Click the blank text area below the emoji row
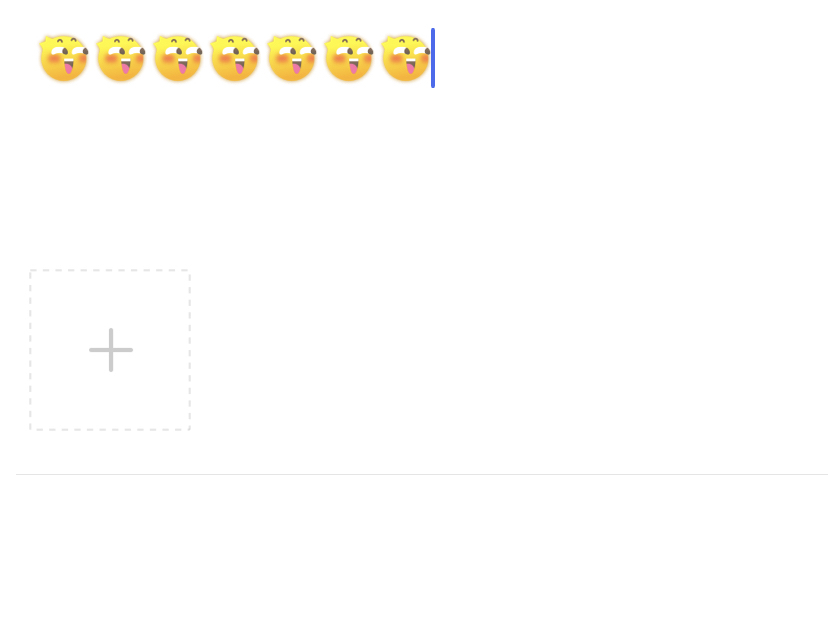Image resolution: width=828 pixels, height=636 pixels. (x=422, y=174)
